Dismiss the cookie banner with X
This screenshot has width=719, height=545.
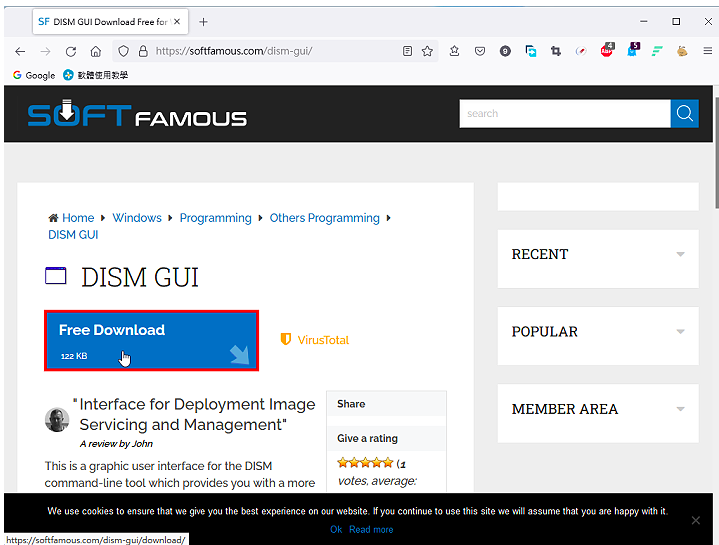(x=696, y=520)
